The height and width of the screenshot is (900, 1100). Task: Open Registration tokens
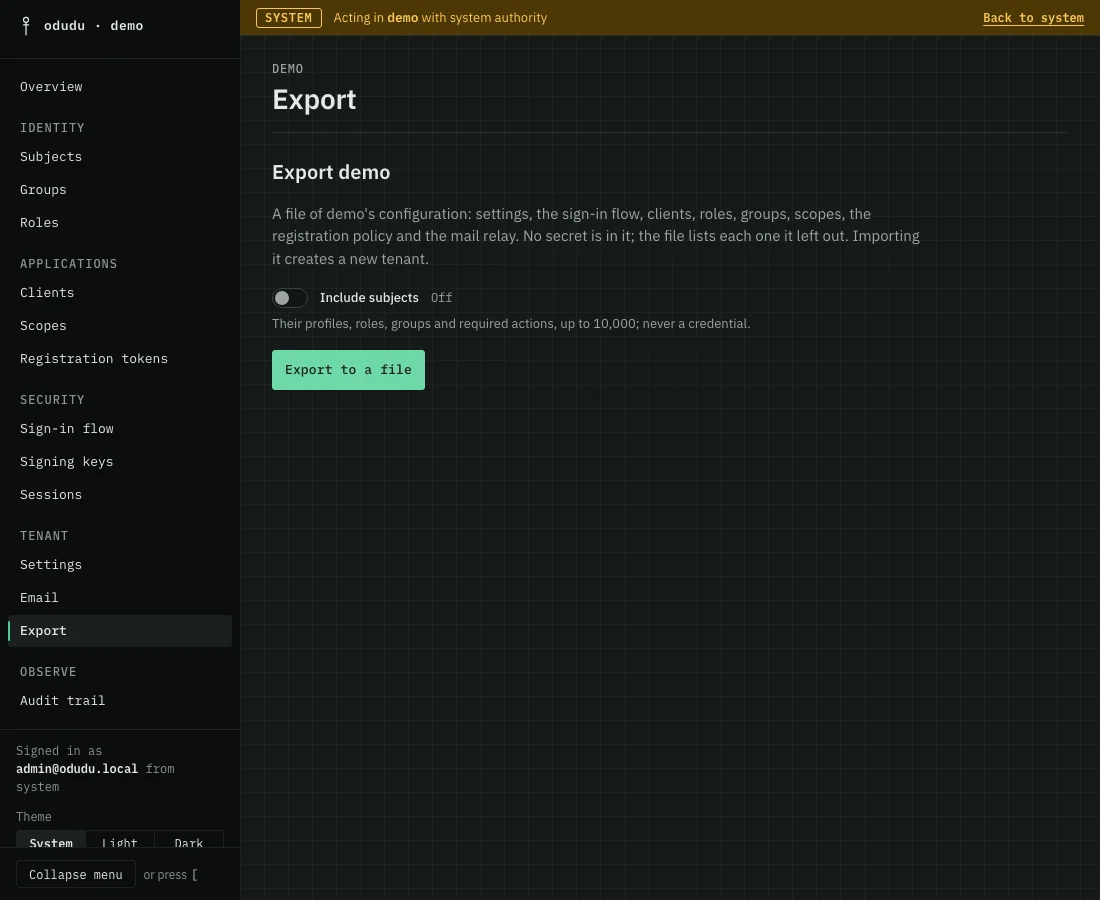click(x=120, y=359)
